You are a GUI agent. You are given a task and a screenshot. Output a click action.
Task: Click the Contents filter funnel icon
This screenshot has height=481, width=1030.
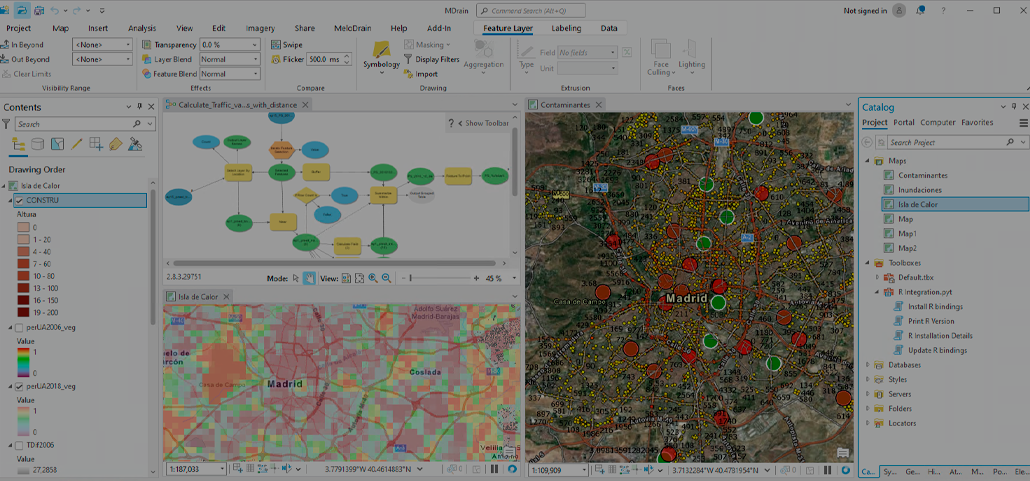point(6,124)
